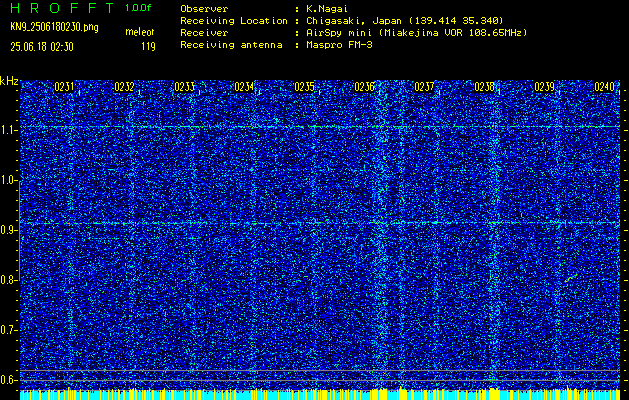Click the kHz axis unit label
The image size is (629, 400).
pyautogui.click(x=9, y=81)
